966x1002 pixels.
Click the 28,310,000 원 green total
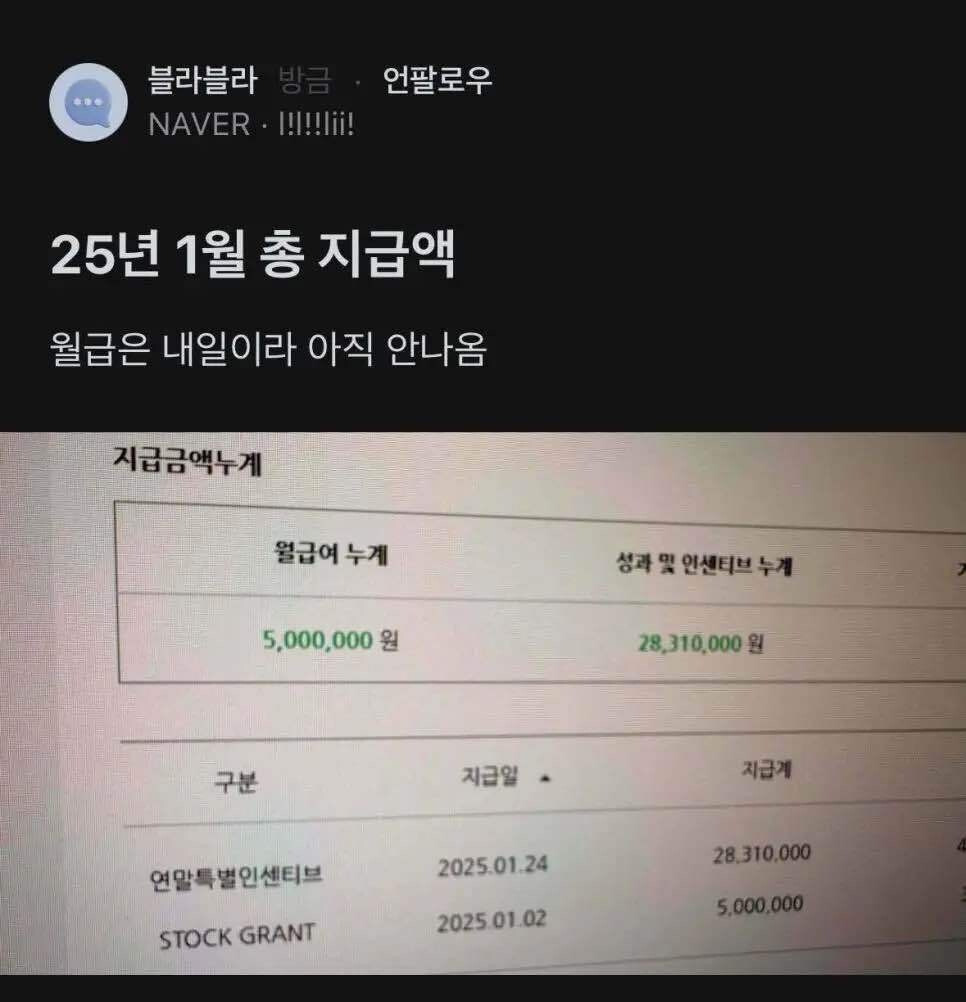coord(701,643)
